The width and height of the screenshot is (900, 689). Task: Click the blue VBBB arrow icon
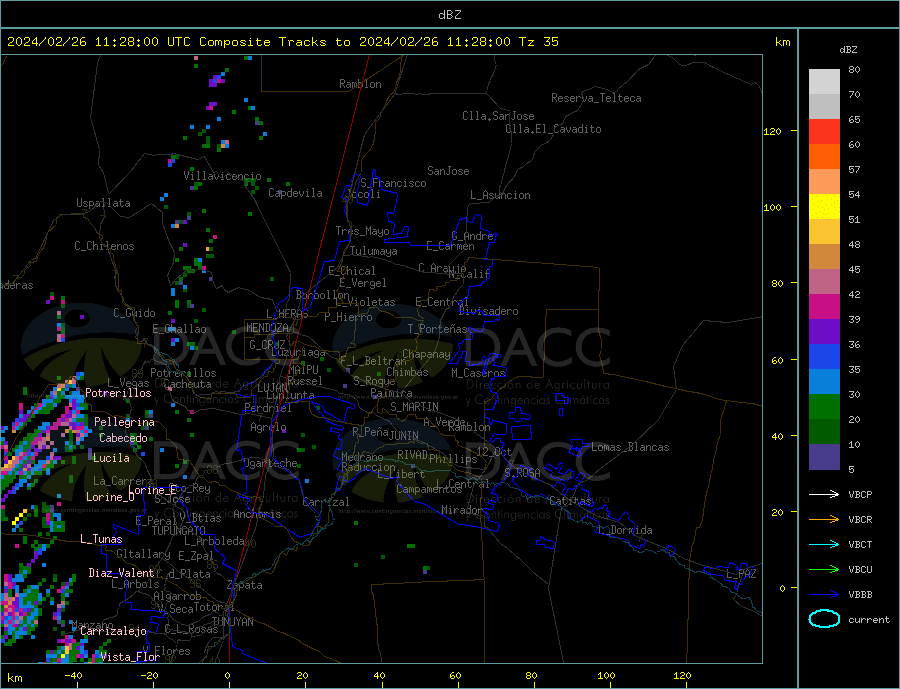pos(824,594)
